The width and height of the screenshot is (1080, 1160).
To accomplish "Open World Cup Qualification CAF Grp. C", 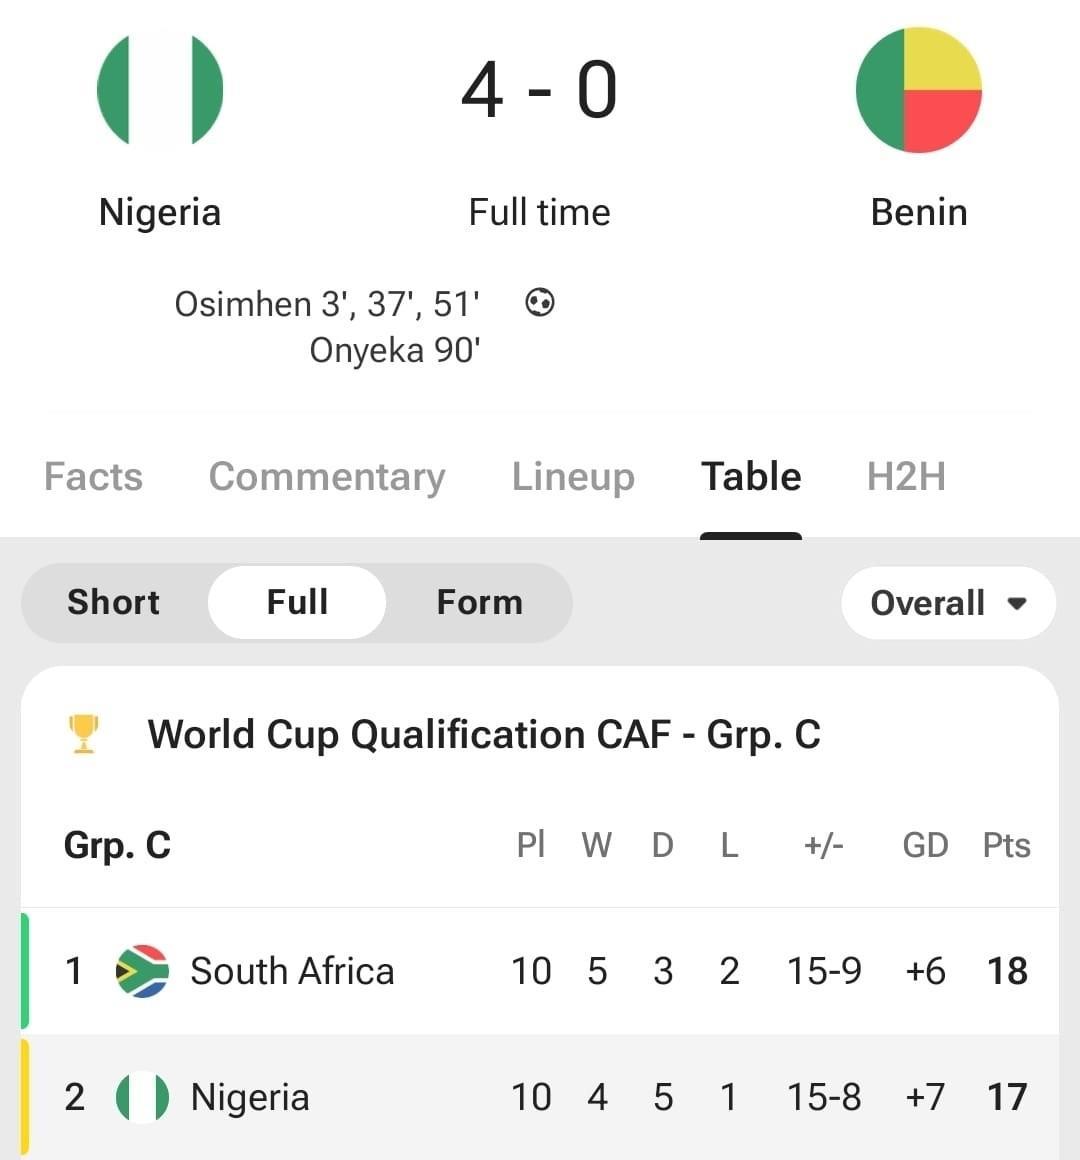I will coord(484,734).
